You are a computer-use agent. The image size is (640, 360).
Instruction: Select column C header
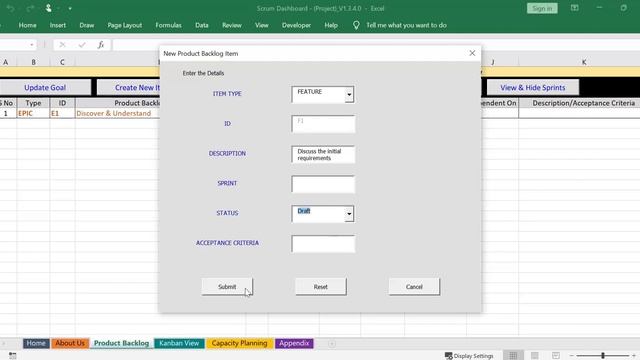[62, 62]
